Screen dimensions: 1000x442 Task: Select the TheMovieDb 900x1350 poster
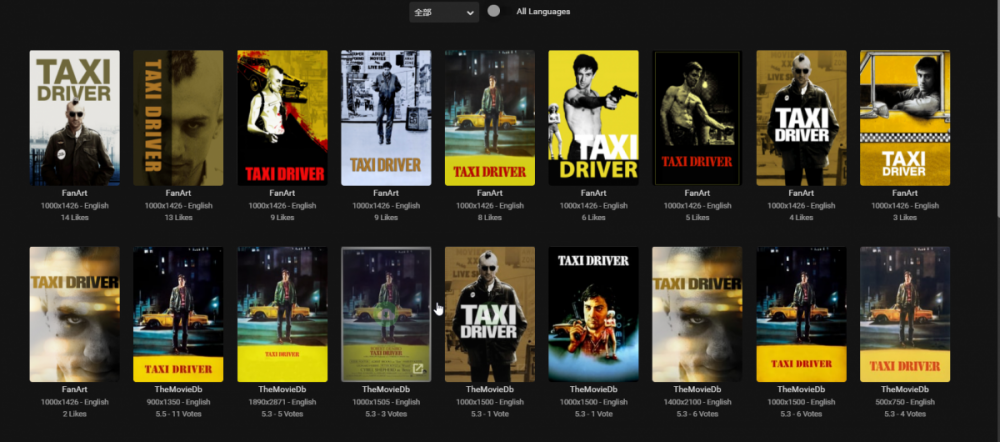click(x=179, y=314)
